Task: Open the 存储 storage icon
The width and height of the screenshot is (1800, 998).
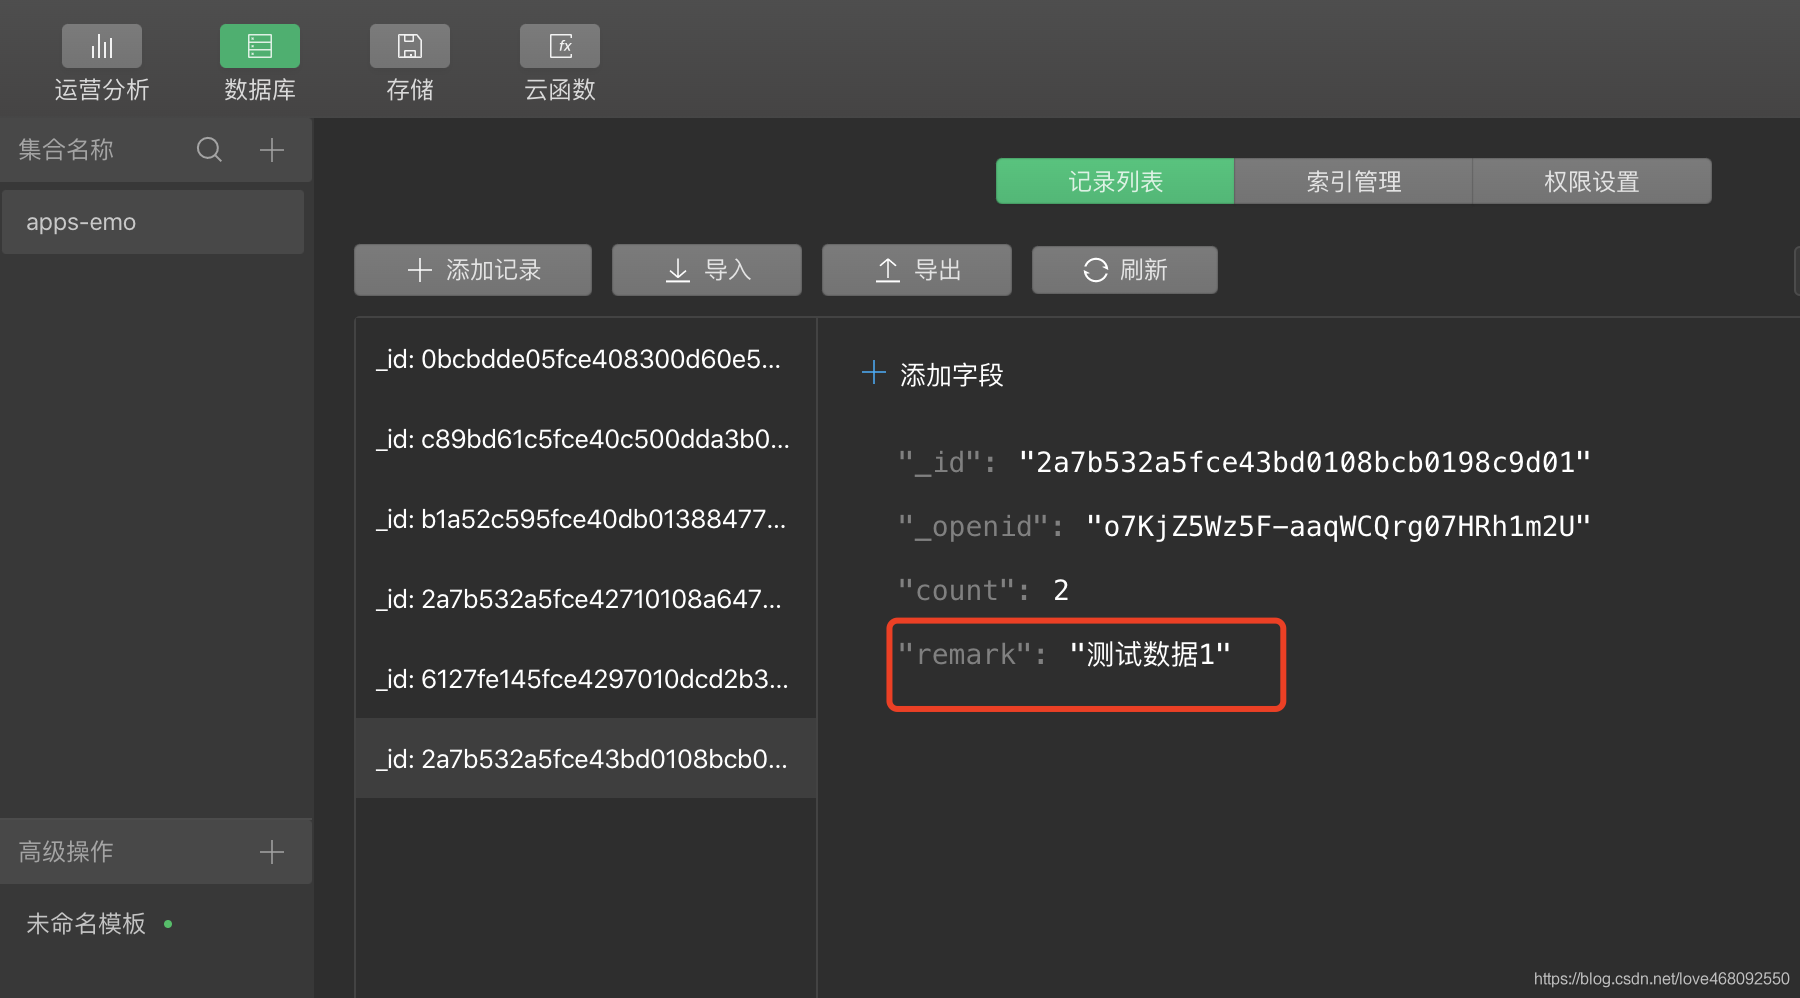Action: tap(409, 45)
